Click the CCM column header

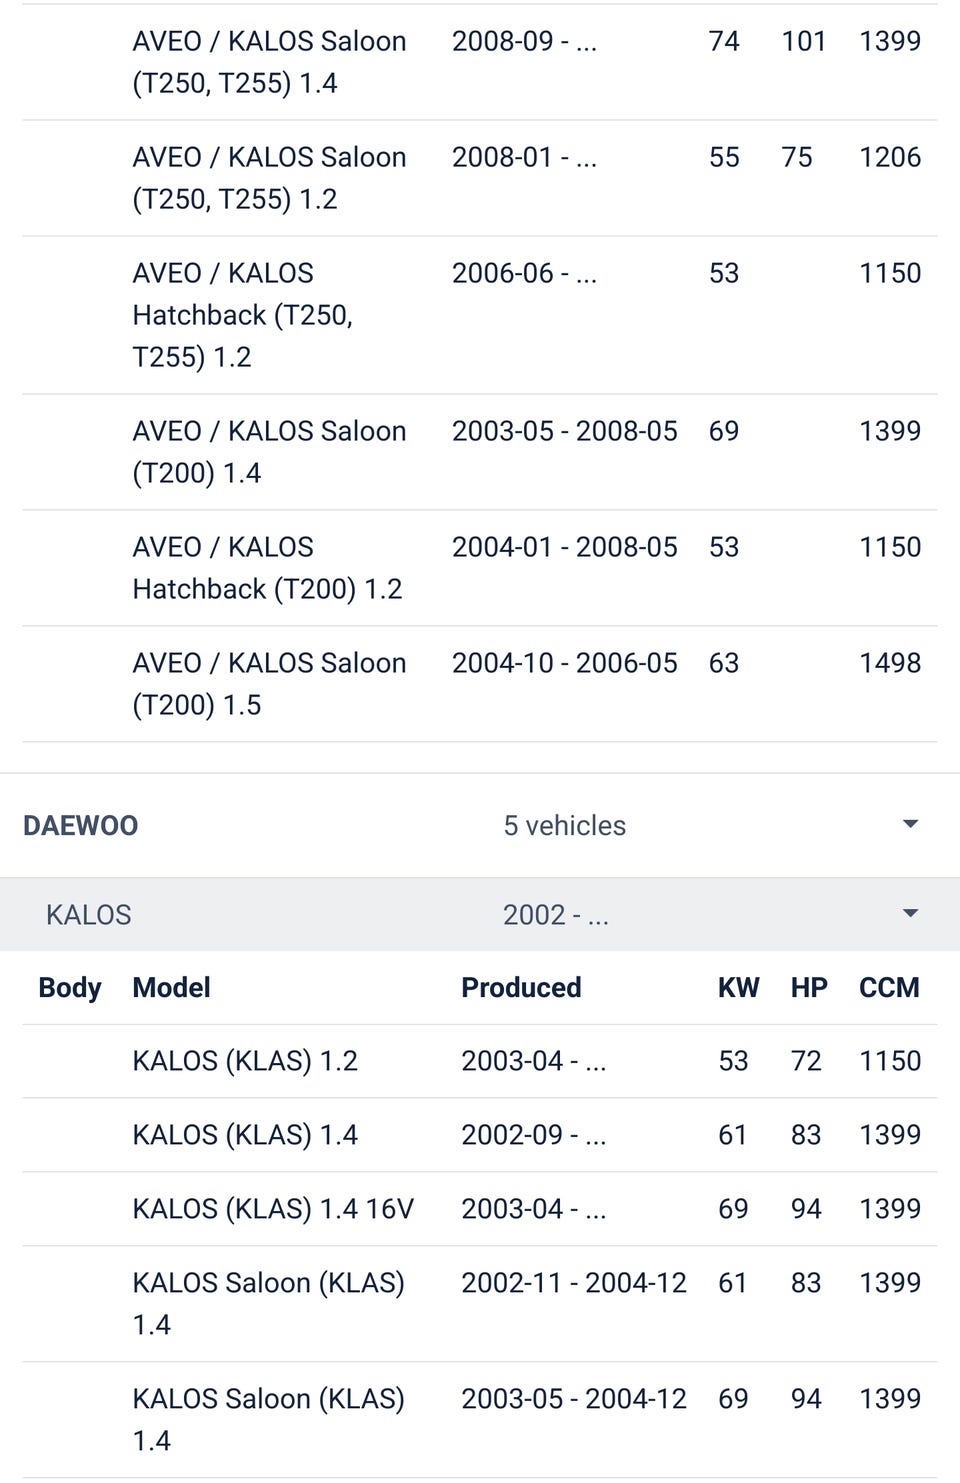(889, 988)
